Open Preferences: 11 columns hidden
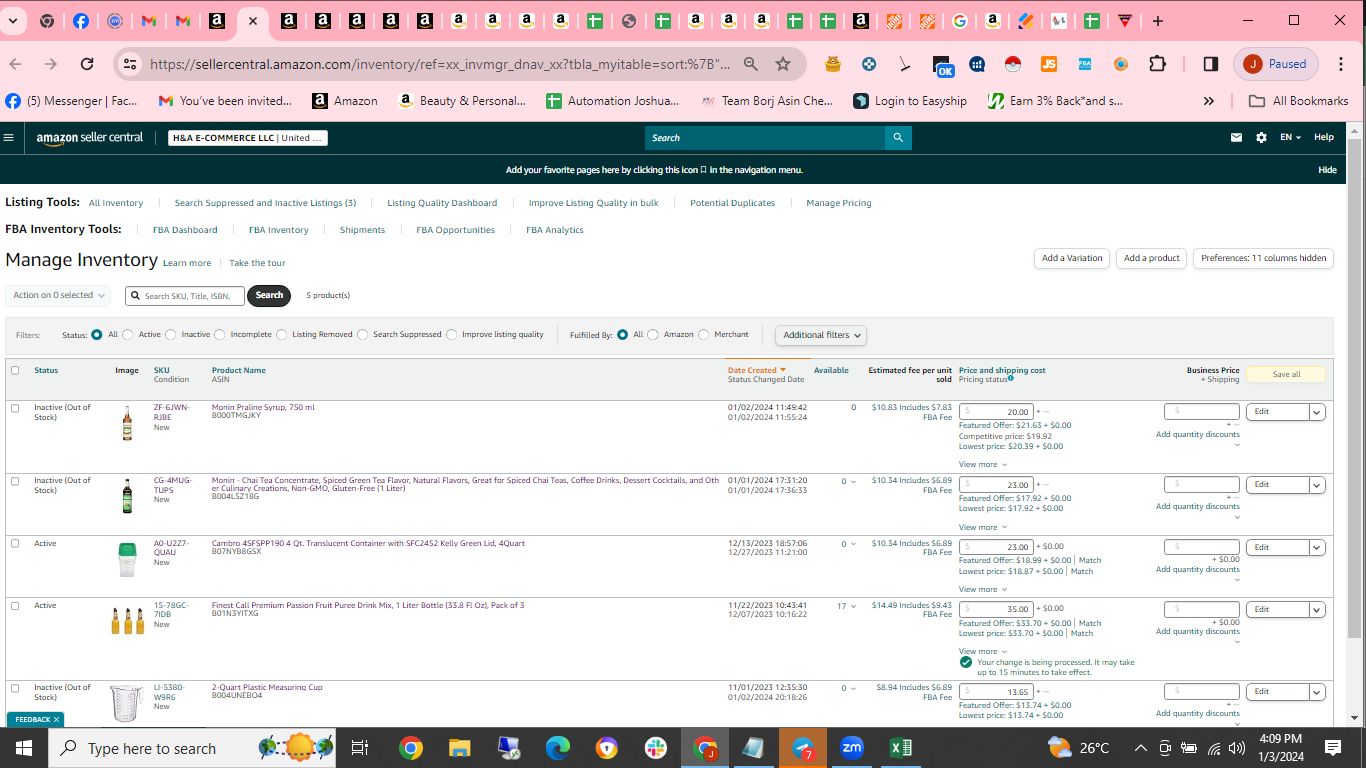Viewport: 1366px width, 768px height. click(1264, 258)
